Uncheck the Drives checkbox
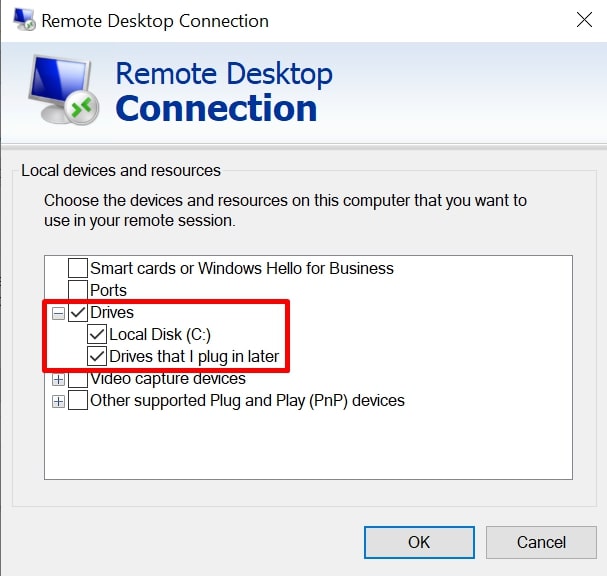The image size is (607, 576). pos(78,312)
